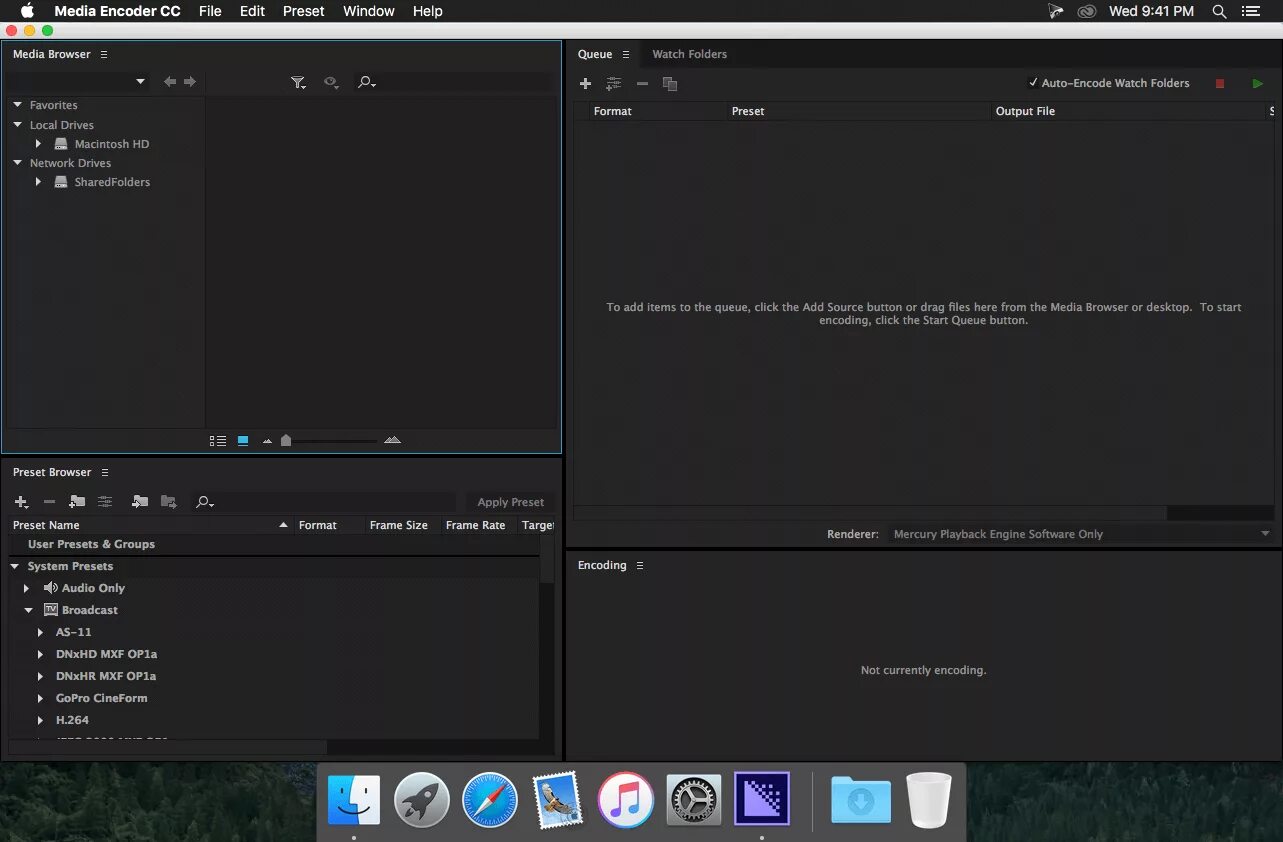
Task: Click the Remove minus icon in Queue toolbar
Action: [642, 84]
